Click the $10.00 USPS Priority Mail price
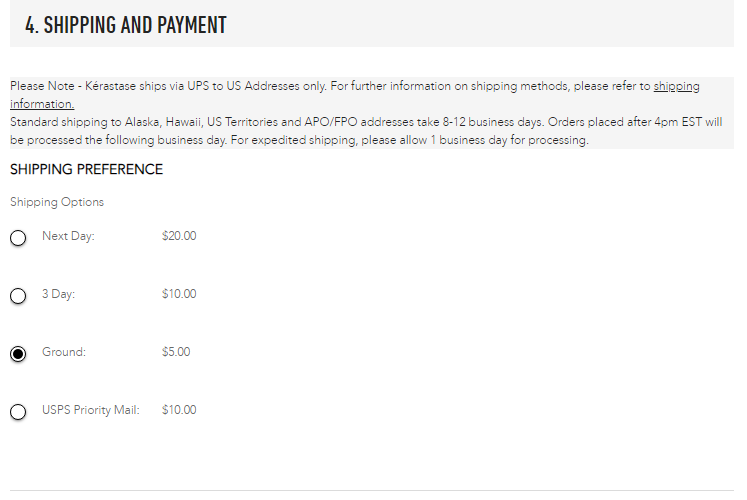 [179, 410]
